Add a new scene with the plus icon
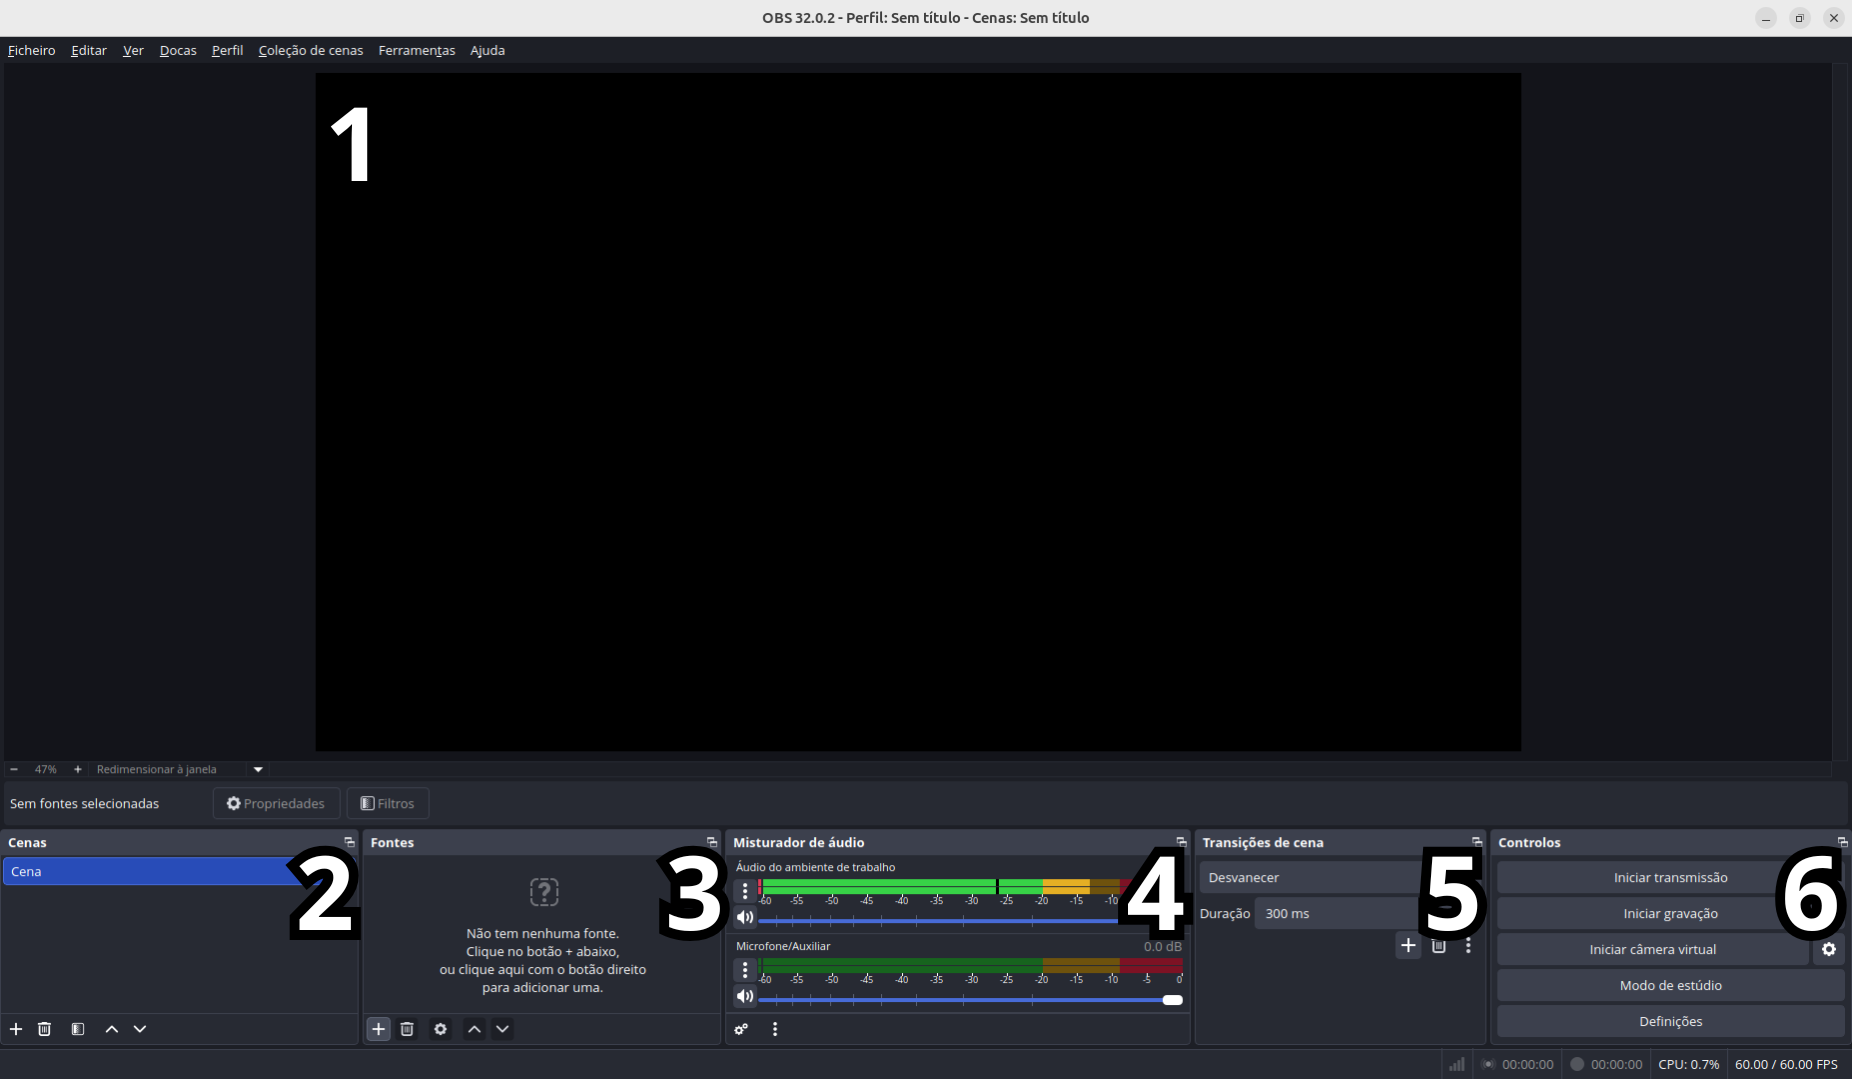Image resolution: width=1852 pixels, height=1080 pixels. pyautogui.click(x=16, y=1029)
